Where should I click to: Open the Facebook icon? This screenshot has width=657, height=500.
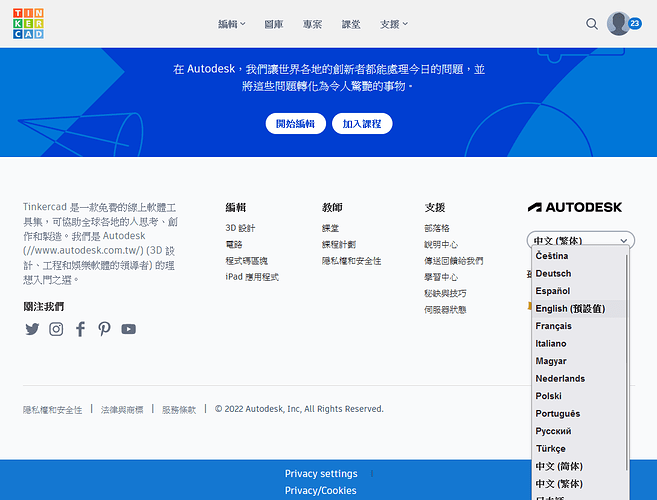tap(80, 329)
